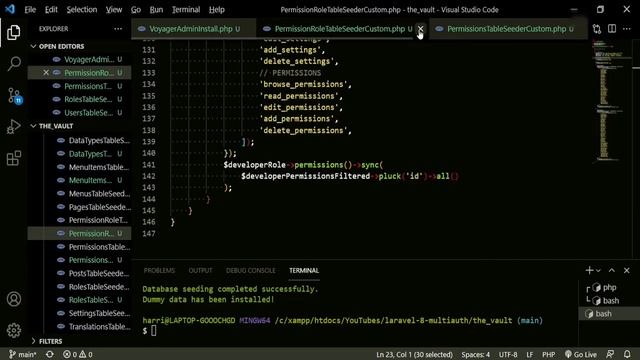Change end of line sequence LF
640x360 pixels.
[529, 354]
